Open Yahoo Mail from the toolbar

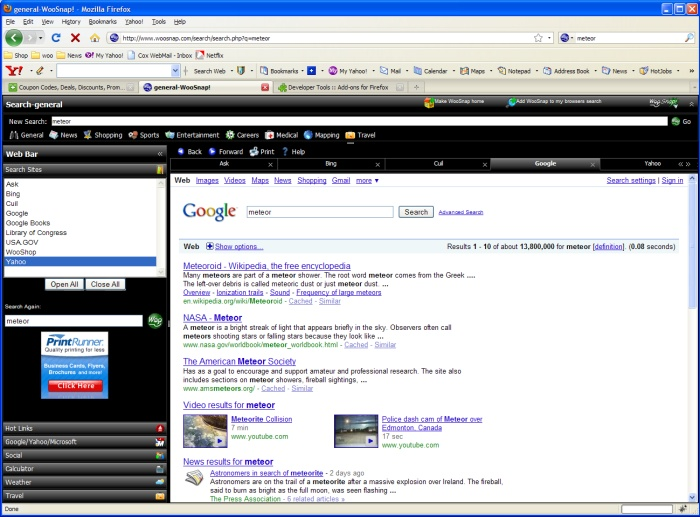390,71
